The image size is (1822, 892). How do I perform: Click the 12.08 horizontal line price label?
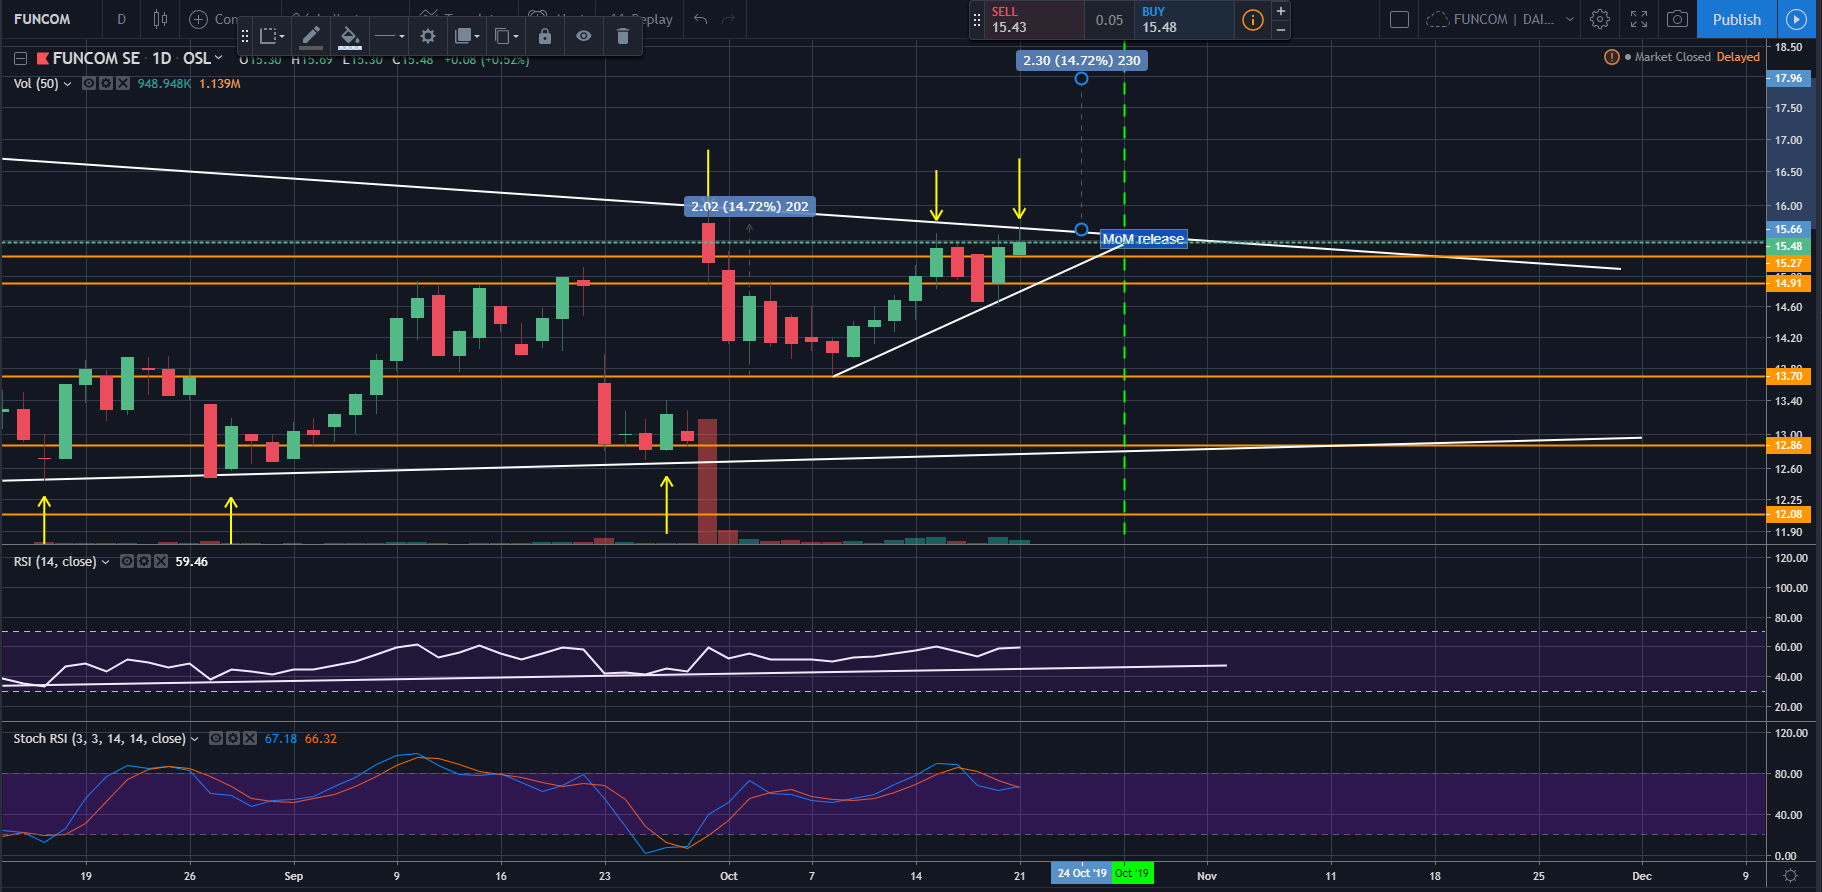coord(1788,514)
